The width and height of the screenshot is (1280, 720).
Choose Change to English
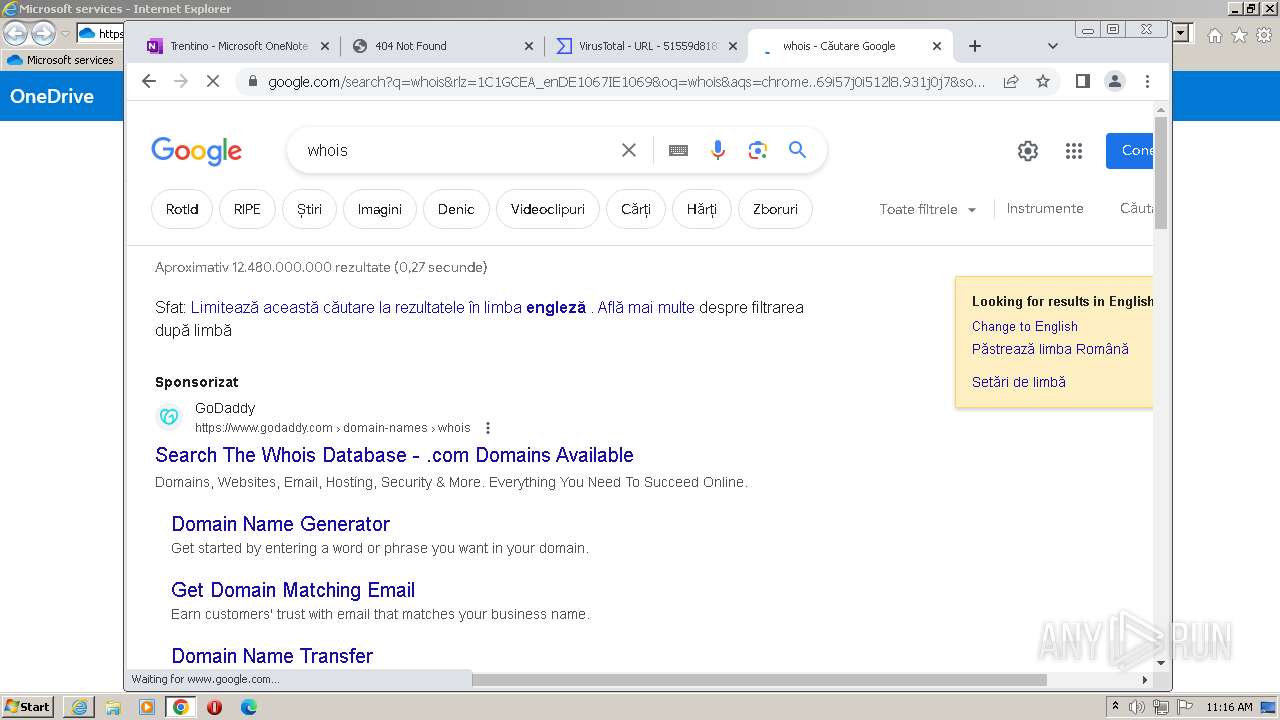pos(1025,326)
